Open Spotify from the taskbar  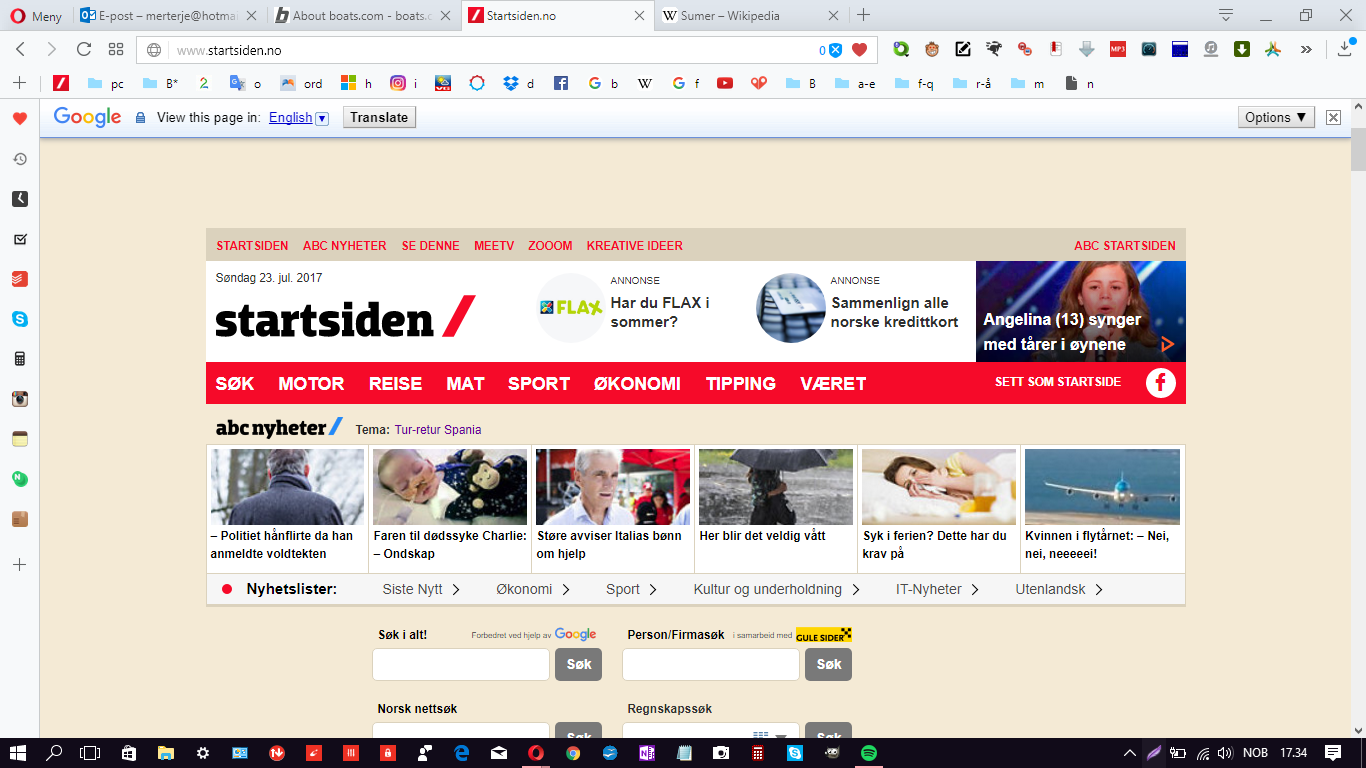(x=869, y=753)
